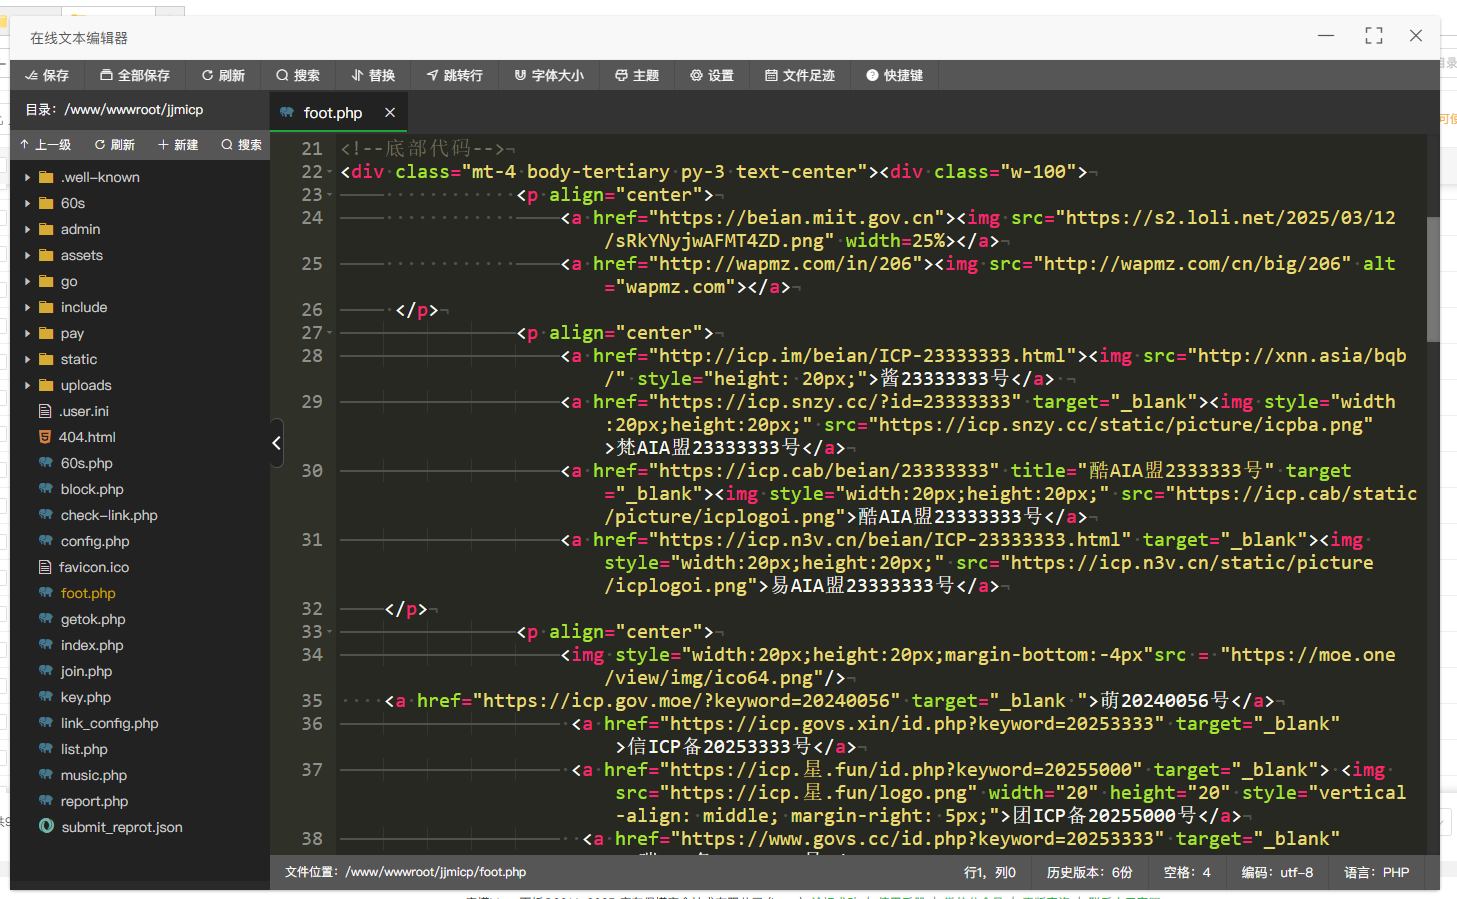Click the editor vertical scrollbar thumb
This screenshot has width=1457, height=899.
point(1433,279)
